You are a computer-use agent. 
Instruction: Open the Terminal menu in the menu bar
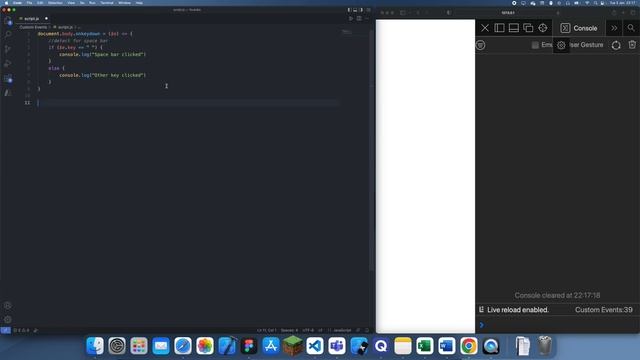(x=107, y=3)
